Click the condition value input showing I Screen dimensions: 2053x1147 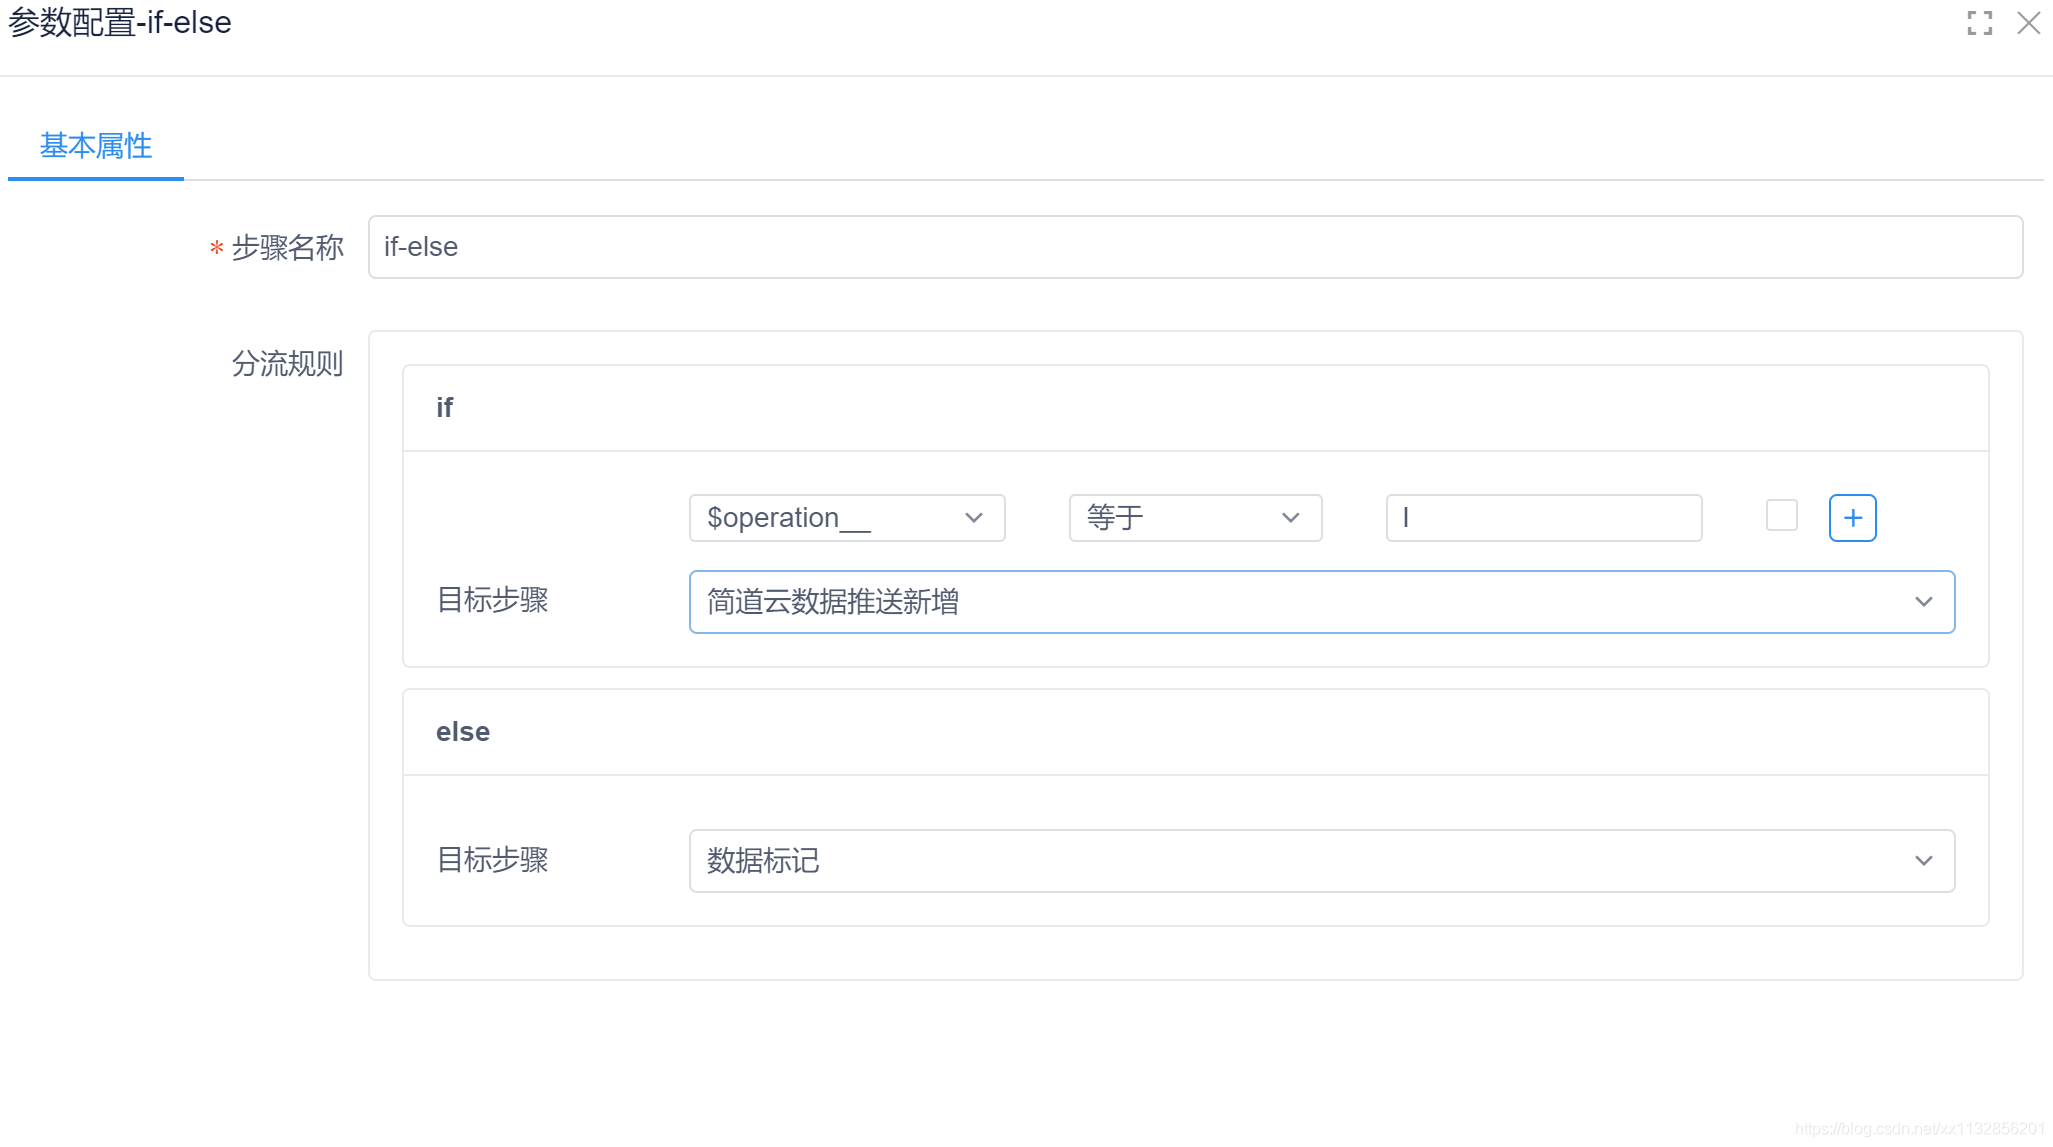1543,518
